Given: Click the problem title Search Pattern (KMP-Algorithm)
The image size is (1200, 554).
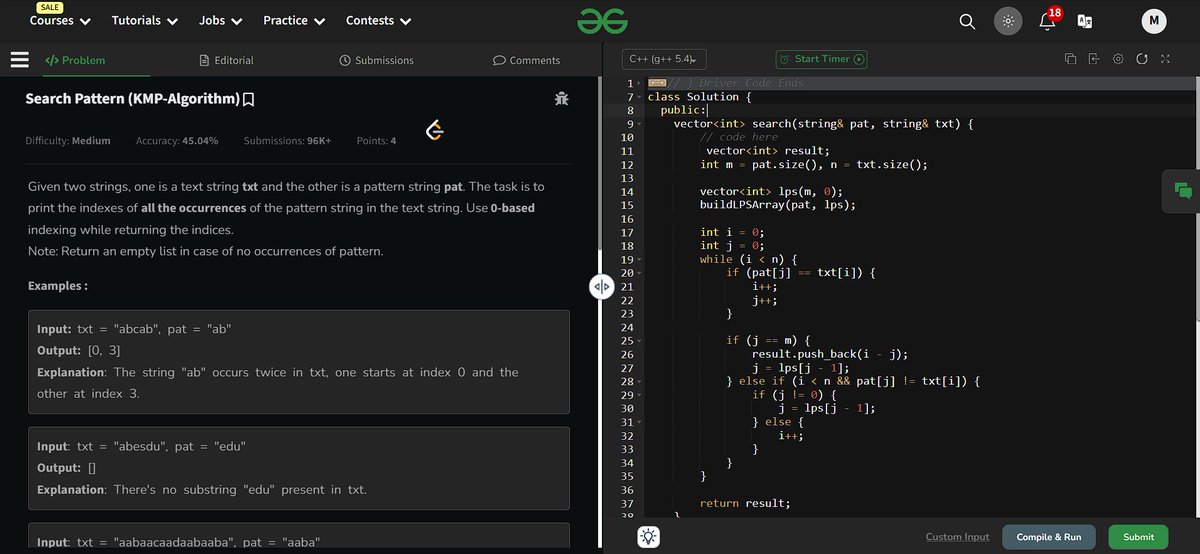Looking at the screenshot, I should [132, 99].
